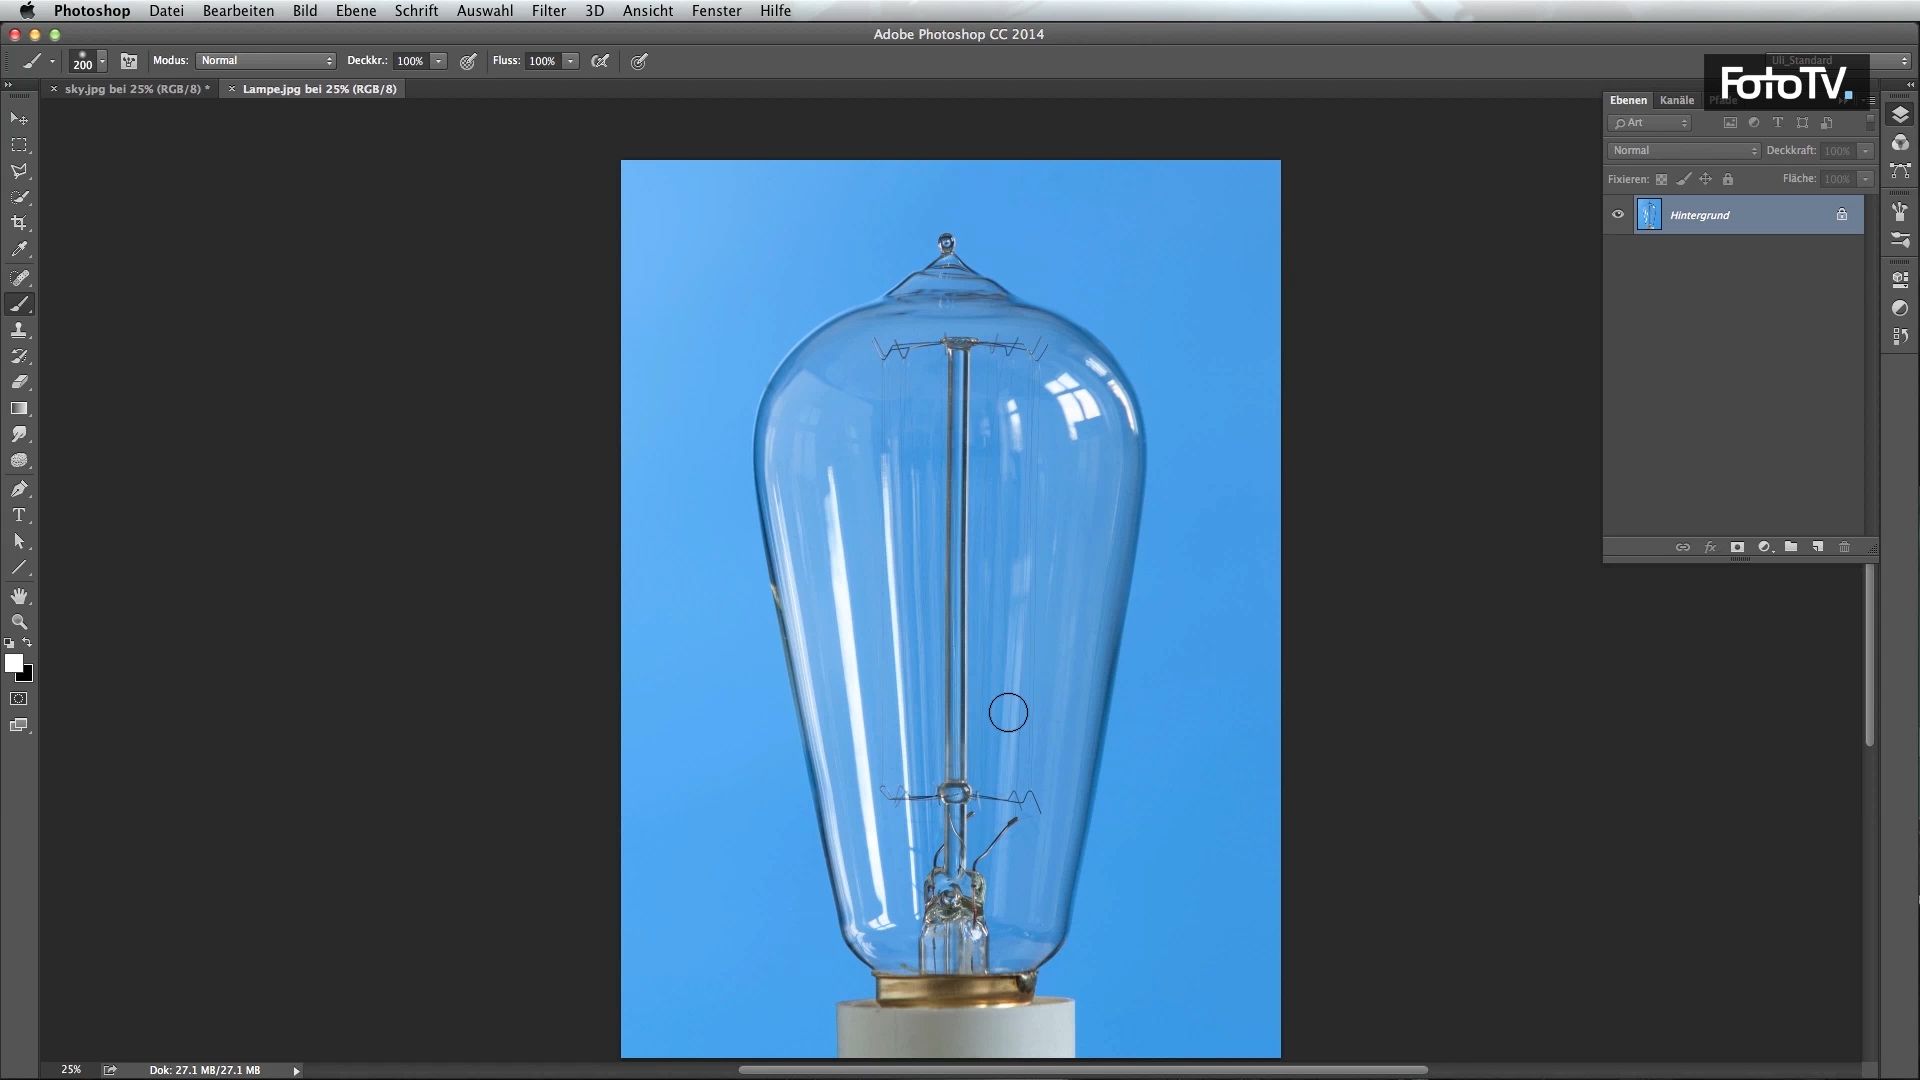The height and width of the screenshot is (1080, 1920).
Task: Select the Eraser tool
Action: tap(19, 382)
